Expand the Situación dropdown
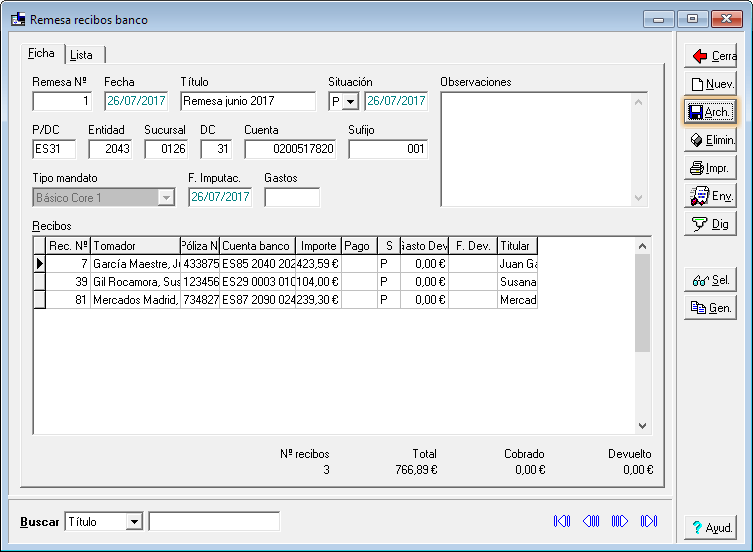 point(350,101)
